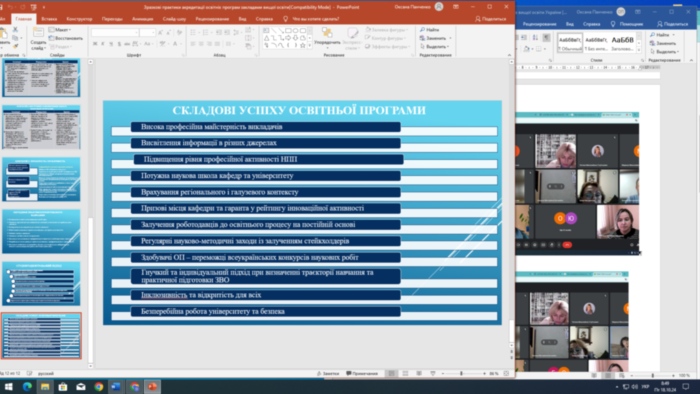Open Mail app from taskbar
The height and width of the screenshot is (394, 700).
[81, 386]
